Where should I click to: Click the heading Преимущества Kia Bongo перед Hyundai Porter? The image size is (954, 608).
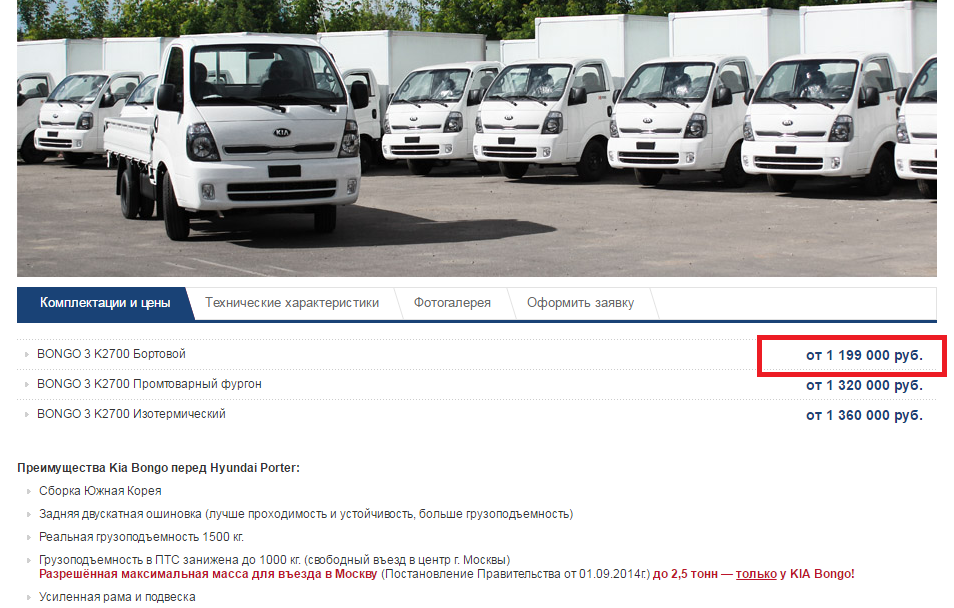point(158,468)
